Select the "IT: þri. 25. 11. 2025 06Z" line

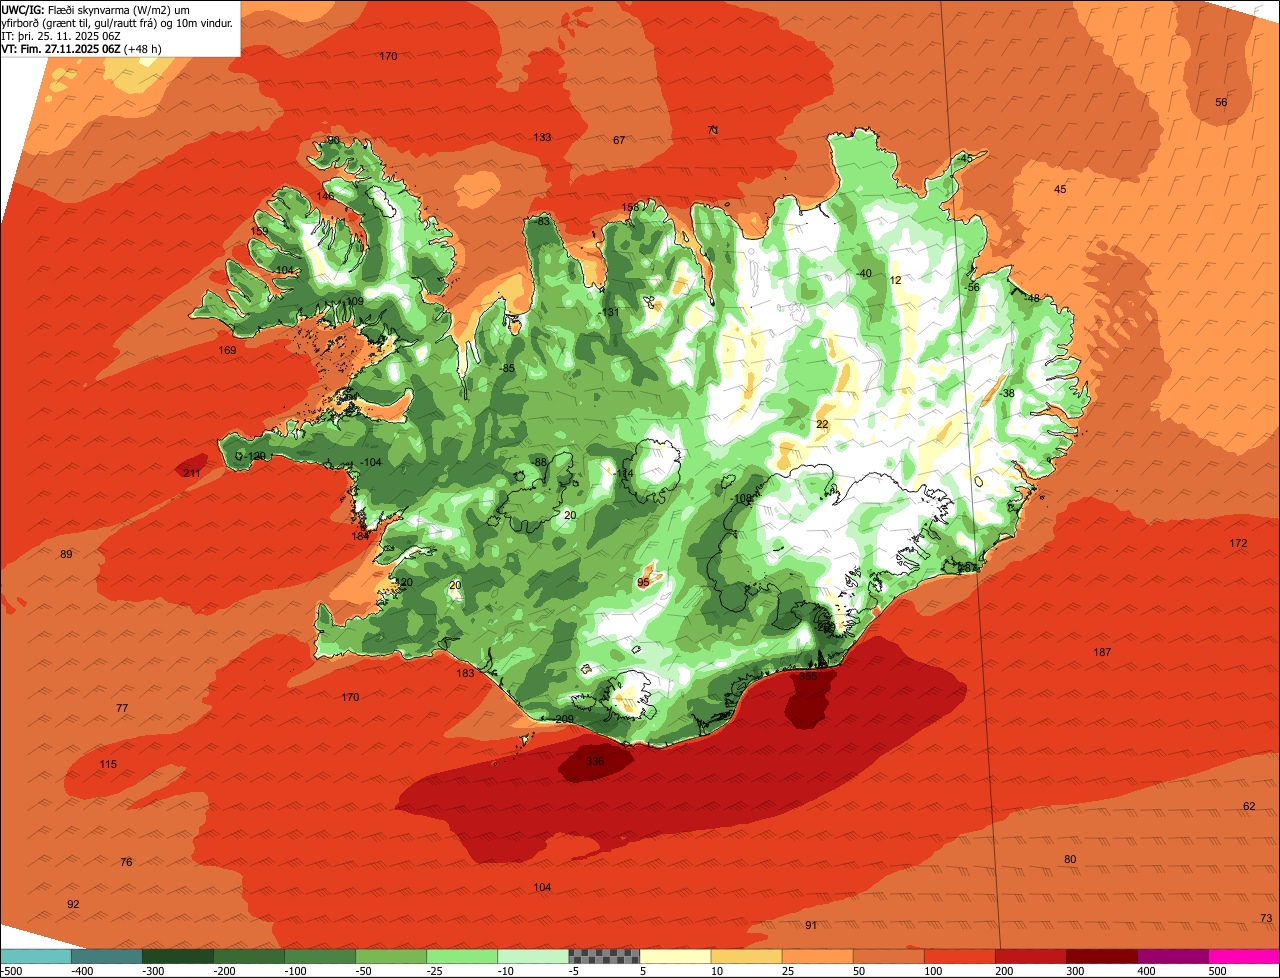click(62, 35)
